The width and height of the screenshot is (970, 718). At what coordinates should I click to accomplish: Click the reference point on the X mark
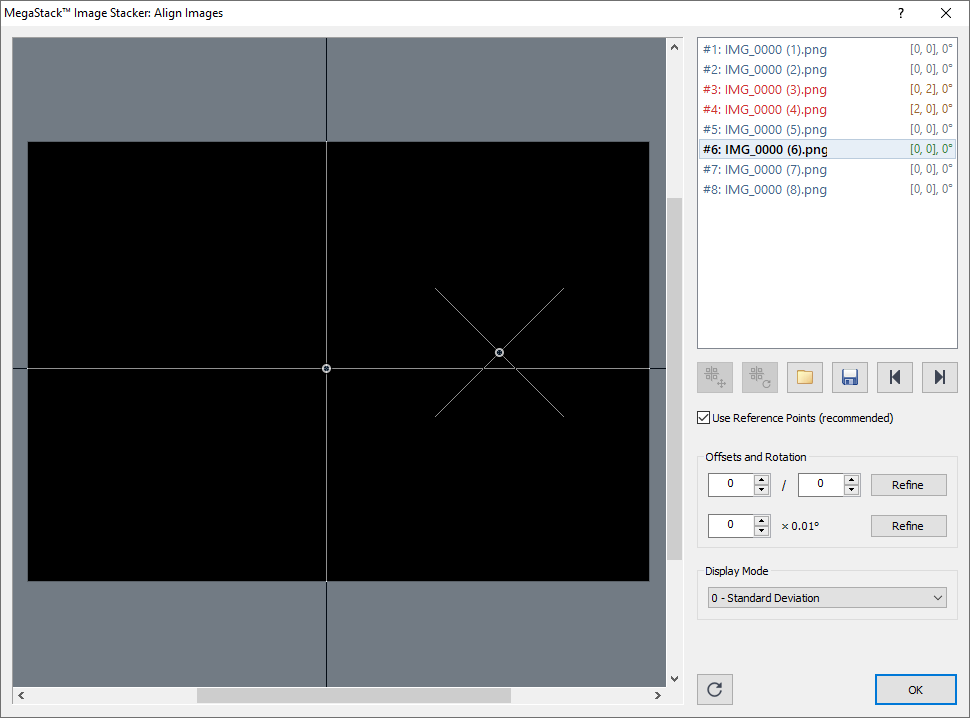click(499, 352)
